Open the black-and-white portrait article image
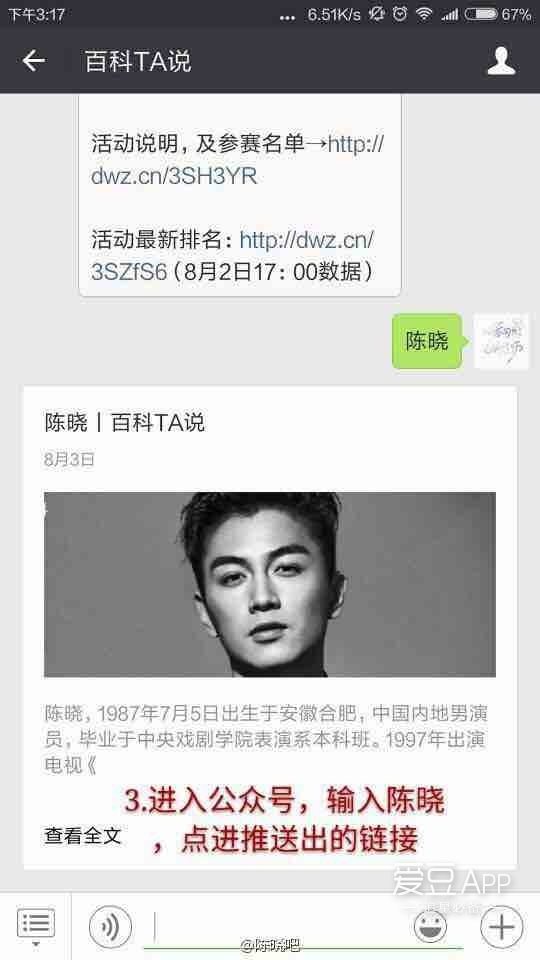Screen dimensions: 540x960 pos(269,584)
